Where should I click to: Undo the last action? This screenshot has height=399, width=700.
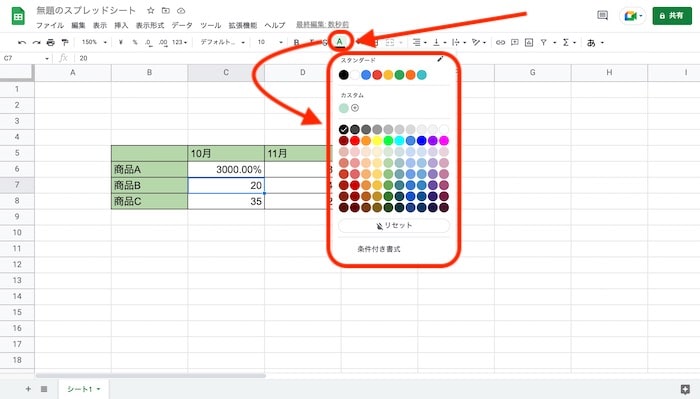(x=21, y=42)
